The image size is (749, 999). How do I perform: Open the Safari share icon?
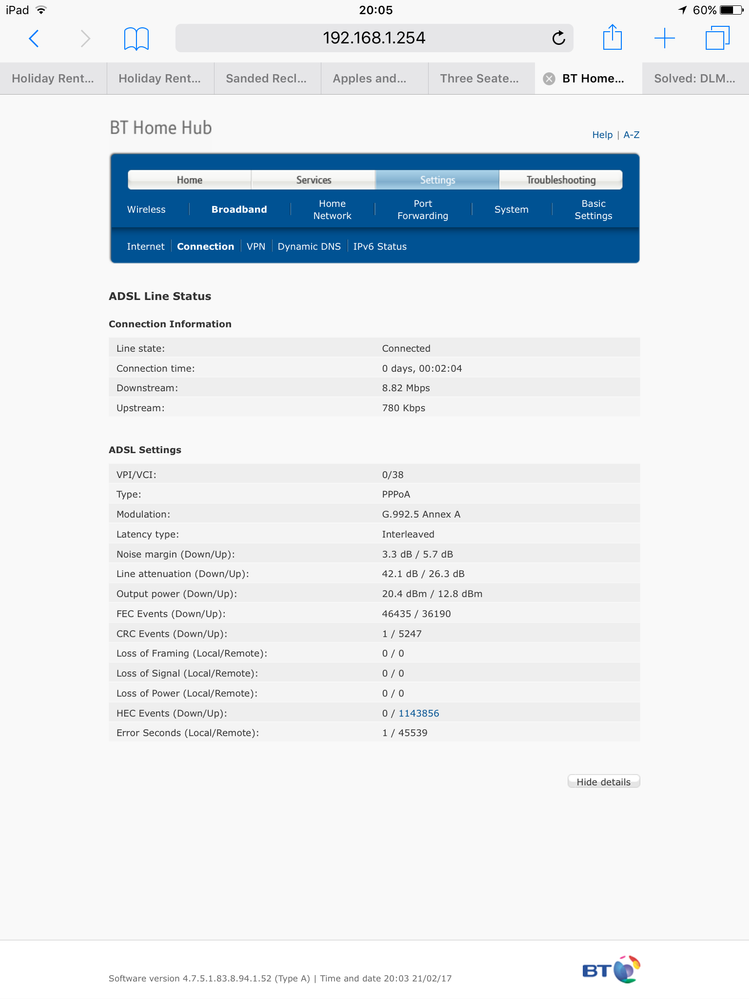[612, 37]
